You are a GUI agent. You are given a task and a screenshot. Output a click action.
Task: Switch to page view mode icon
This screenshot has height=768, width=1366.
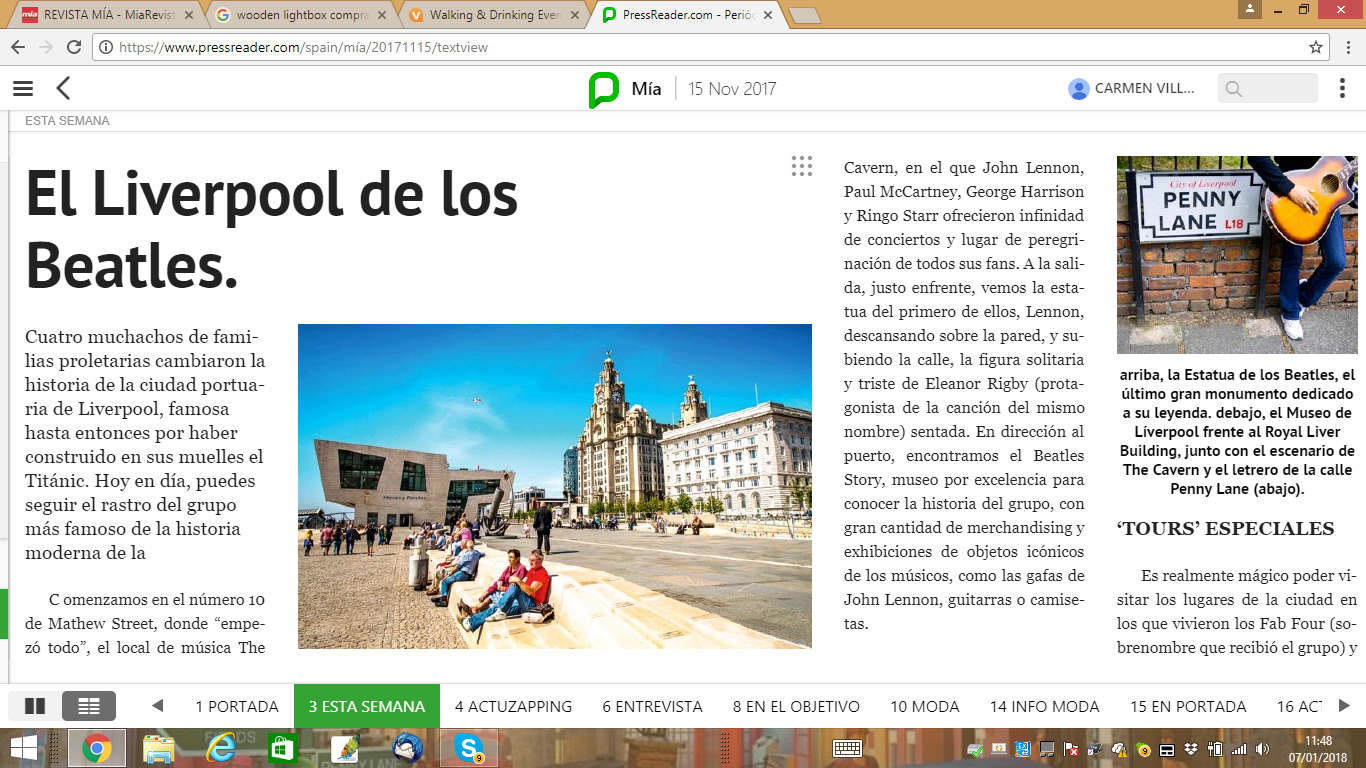[35, 706]
